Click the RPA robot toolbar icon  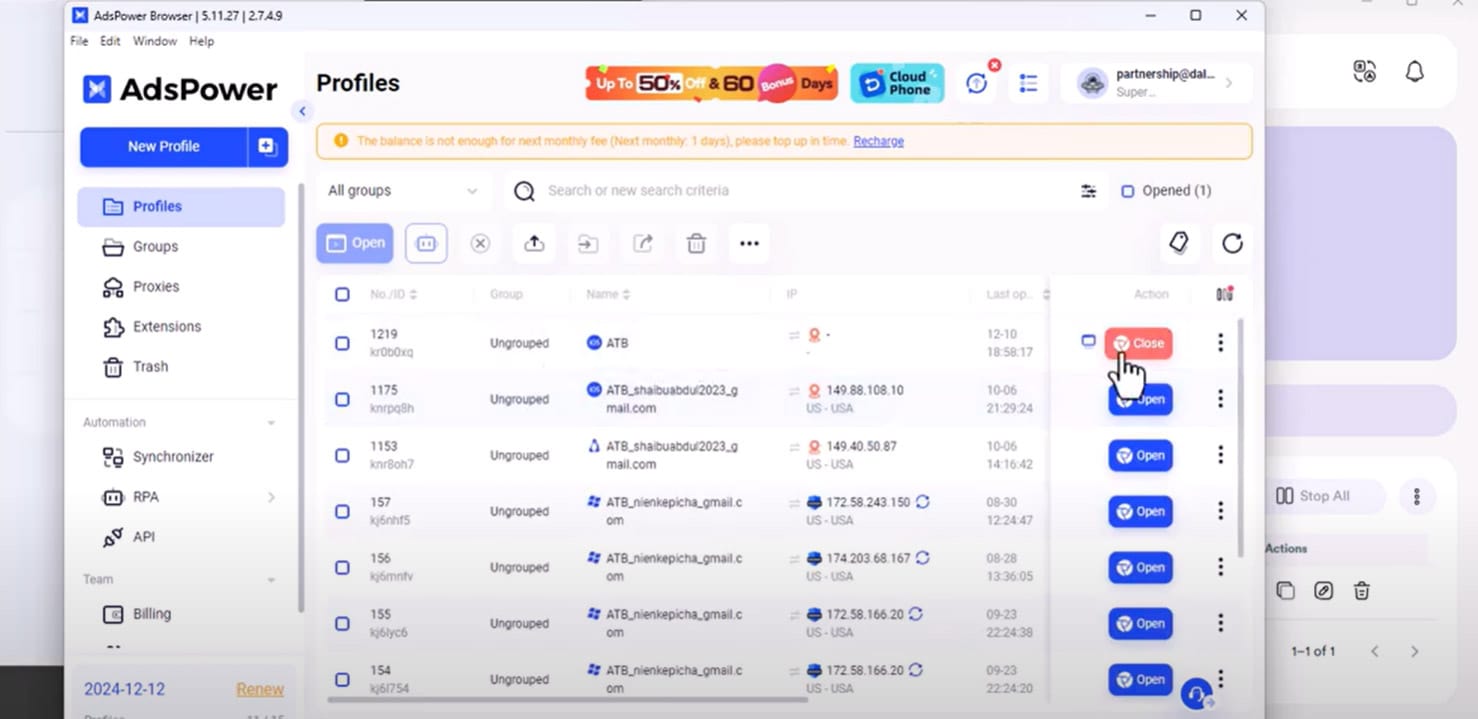[x=426, y=243]
